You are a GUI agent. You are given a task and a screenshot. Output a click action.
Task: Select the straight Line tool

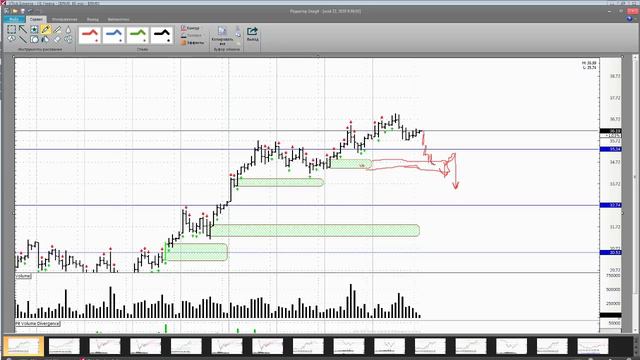coord(23,39)
